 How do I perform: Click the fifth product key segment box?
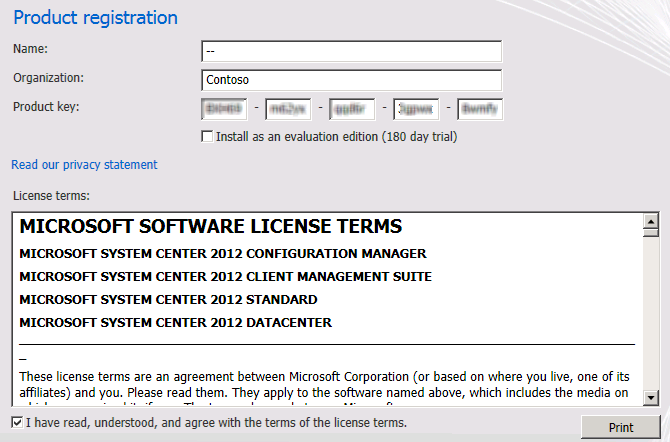tap(478, 107)
